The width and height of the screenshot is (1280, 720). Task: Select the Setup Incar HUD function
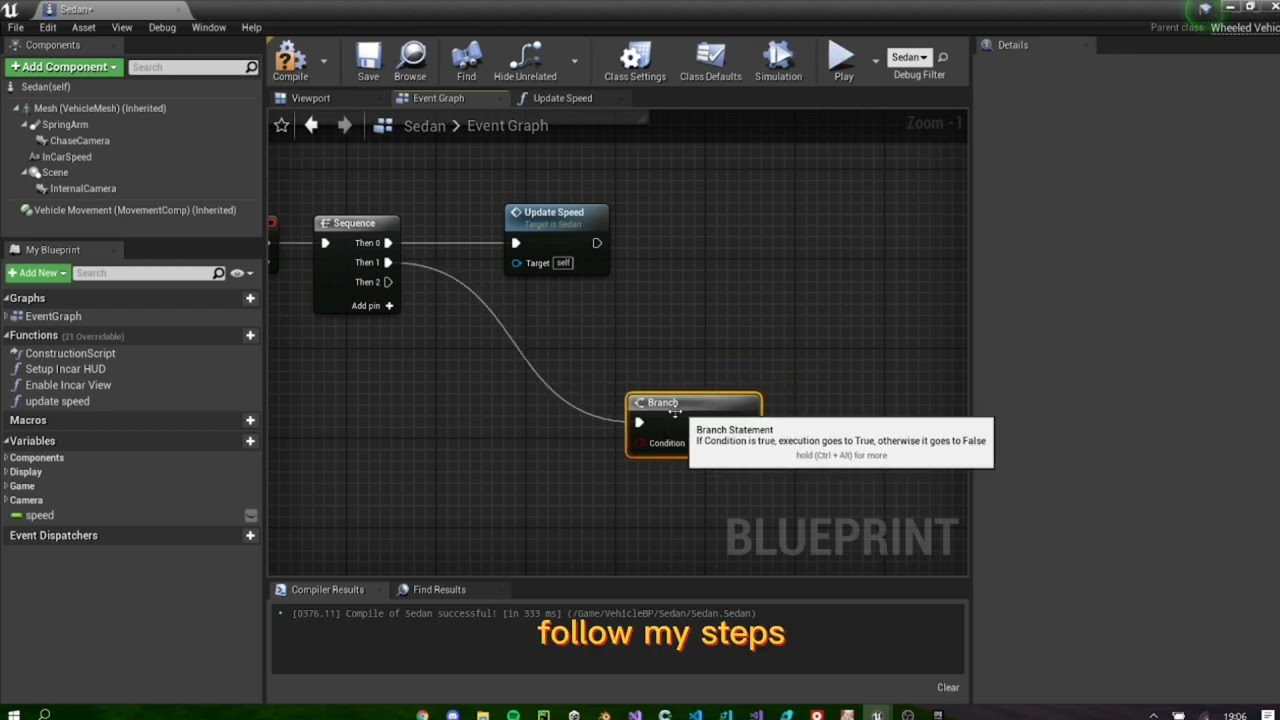(x=65, y=369)
